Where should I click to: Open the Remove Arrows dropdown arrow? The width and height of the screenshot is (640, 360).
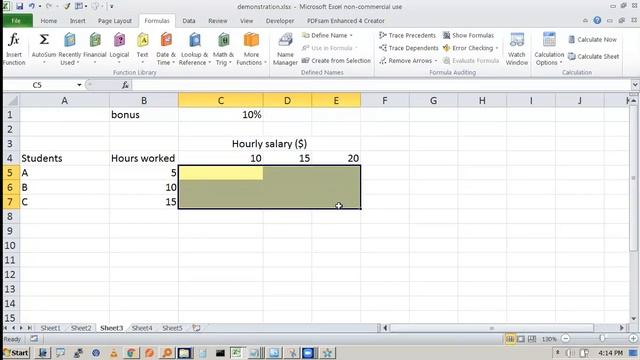436,61
